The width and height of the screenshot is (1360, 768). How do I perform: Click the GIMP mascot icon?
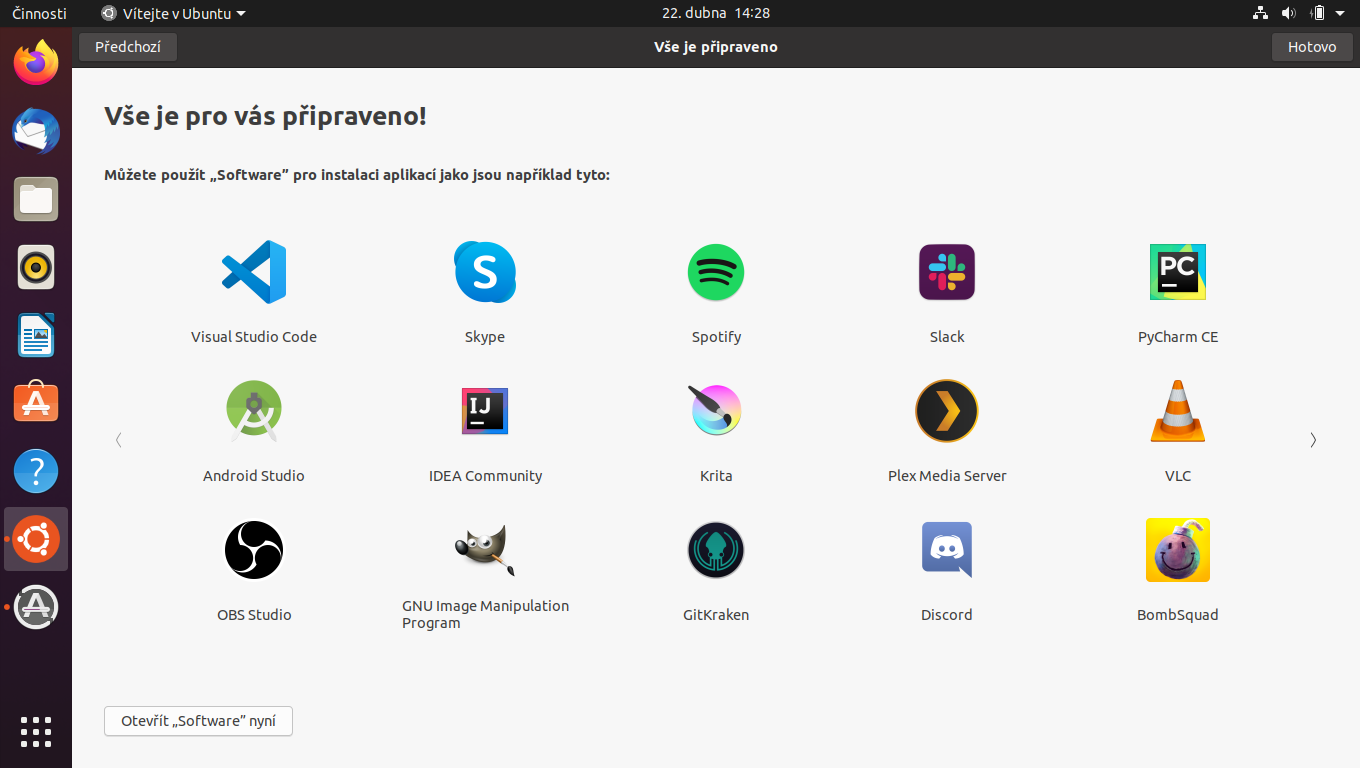(485, 550)
